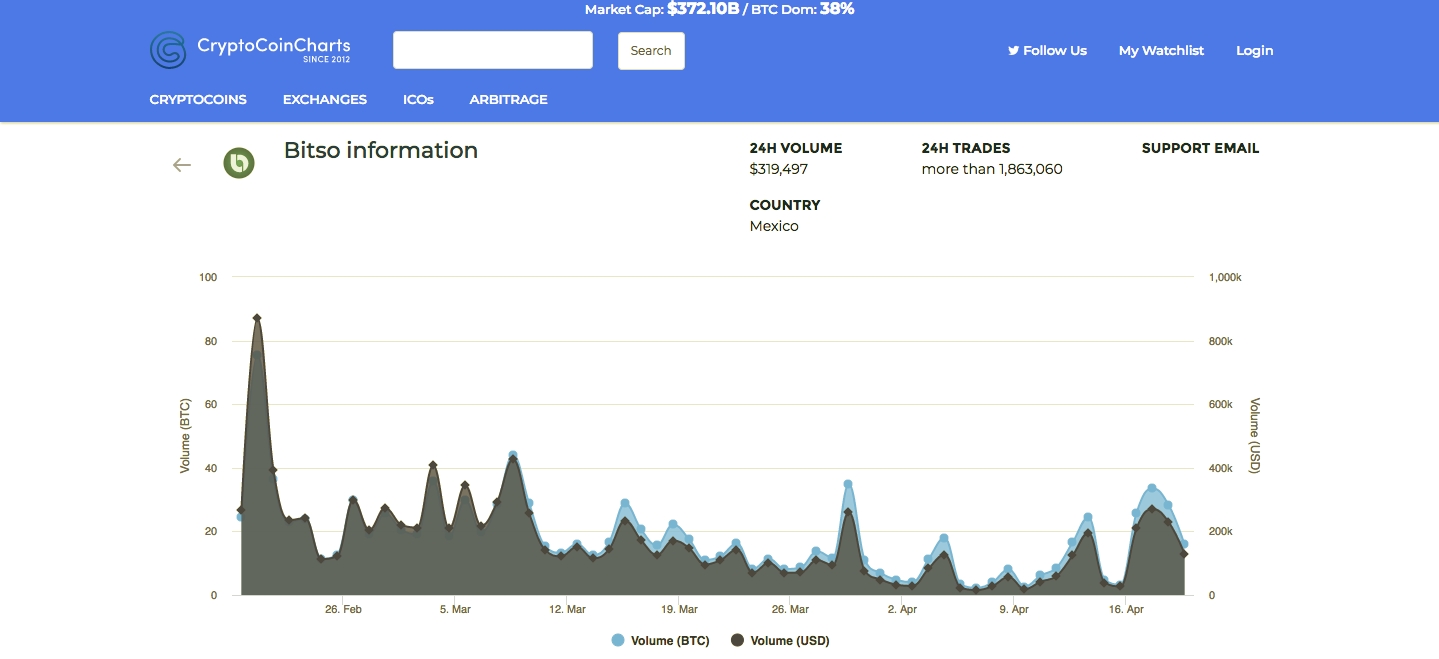Click the Volume (USD) vertical axis title
Image resolution: width=1439 pixels, height=659 pixels.
coord(1255,436)
